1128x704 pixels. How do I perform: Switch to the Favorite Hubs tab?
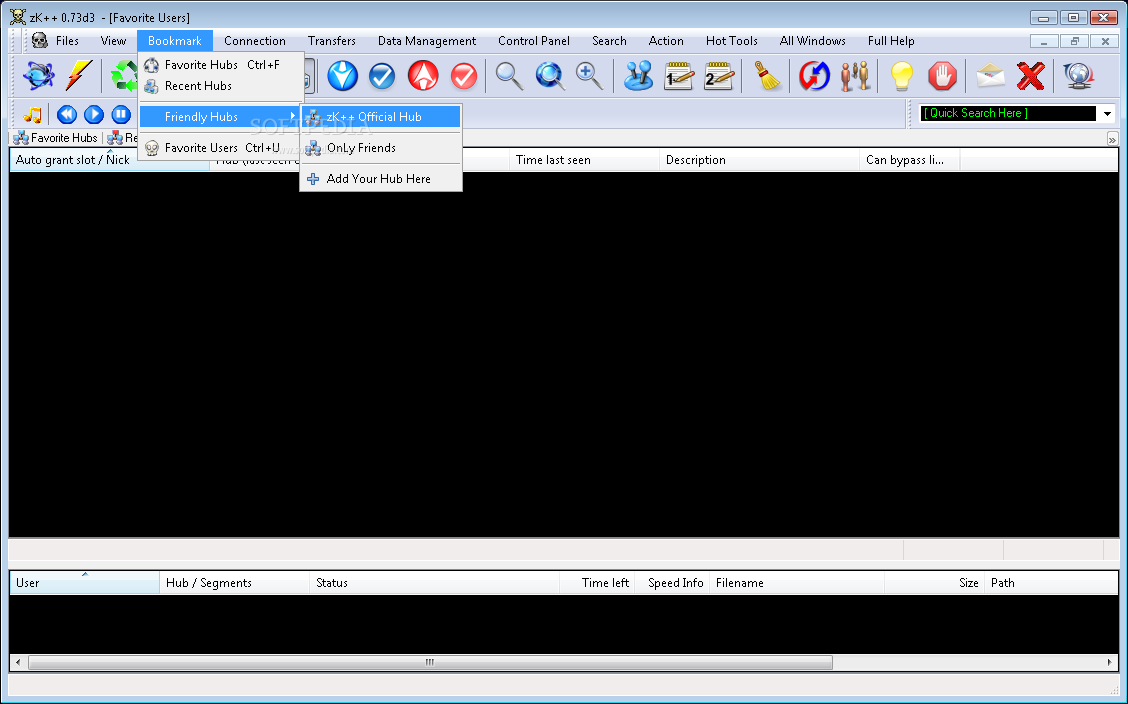pyautogui.click(x=55, y=137)
